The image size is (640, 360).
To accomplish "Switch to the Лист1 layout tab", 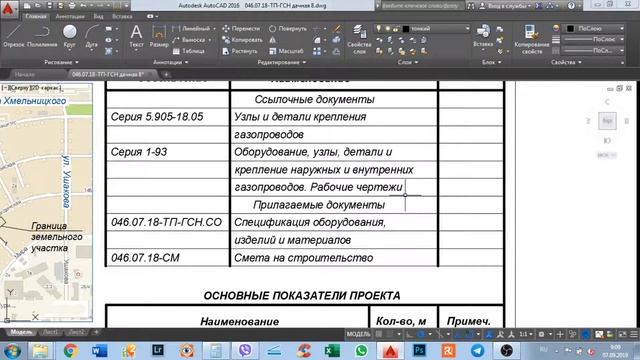I will pos(50,332).
